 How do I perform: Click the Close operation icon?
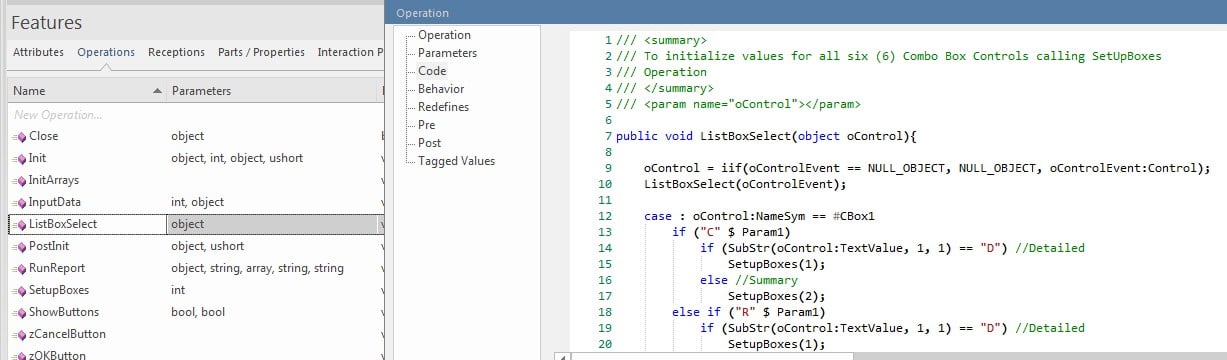click(19, 136)
